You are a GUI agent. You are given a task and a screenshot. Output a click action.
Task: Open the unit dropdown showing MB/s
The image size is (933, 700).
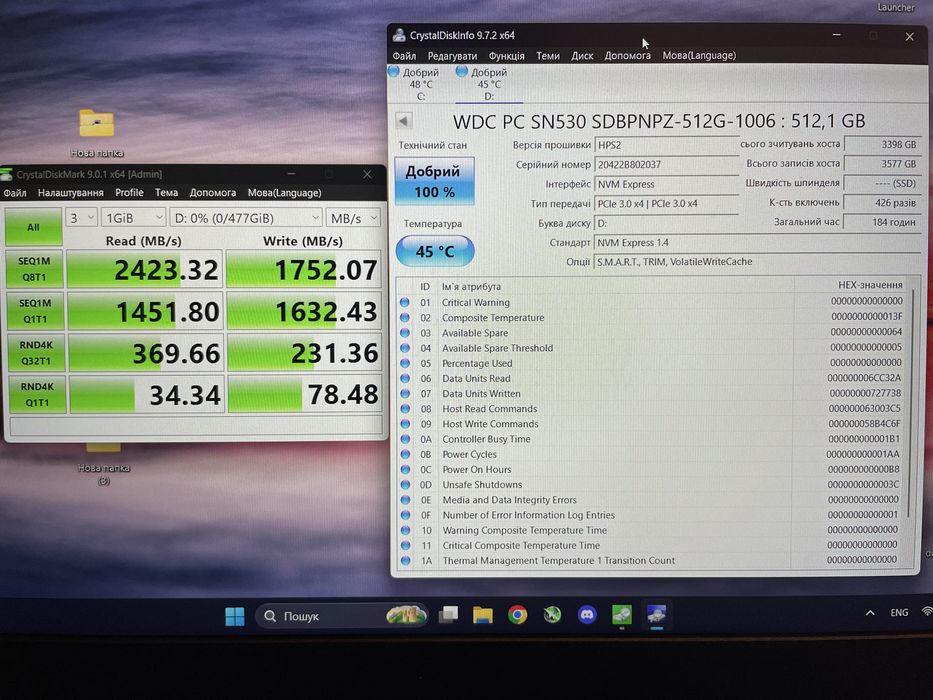353,218
